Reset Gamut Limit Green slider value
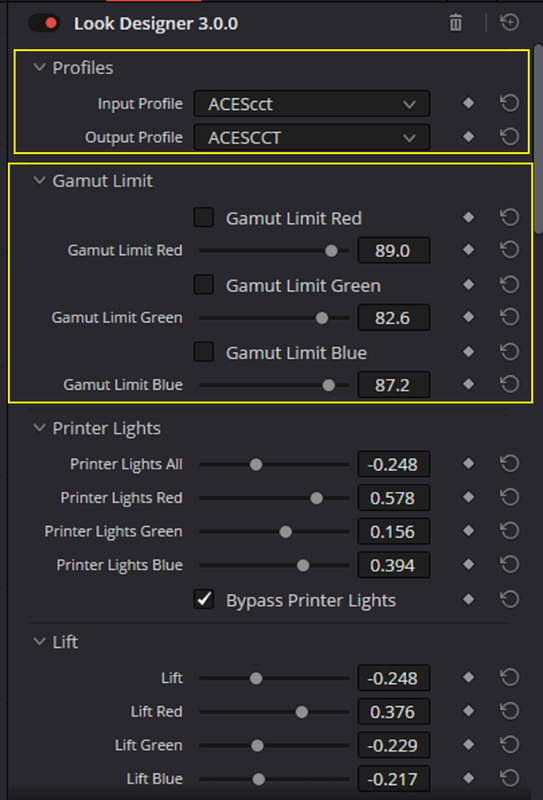The height and width of the screenshot is (800, 543). [x=509, y=317]
